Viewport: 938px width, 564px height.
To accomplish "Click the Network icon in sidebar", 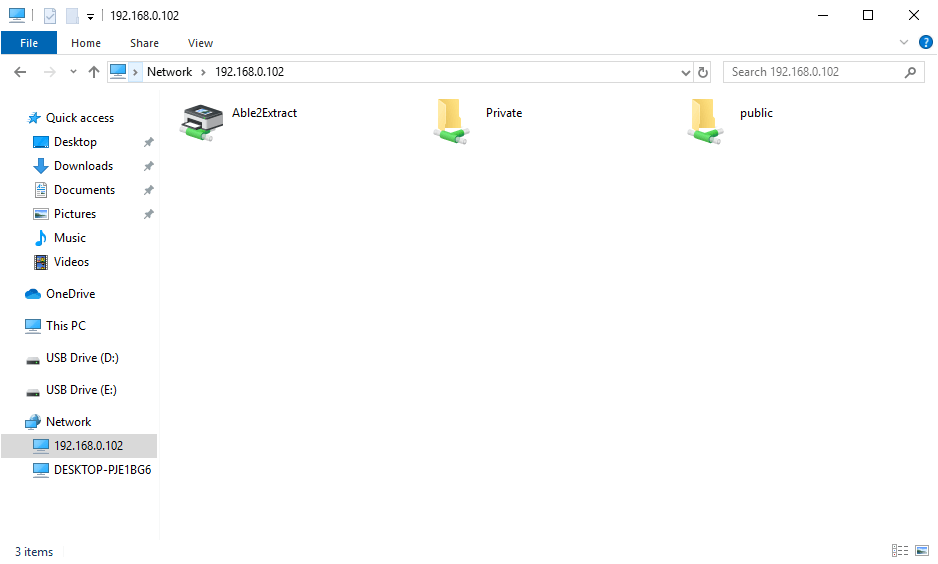I will tap(33, 422).
